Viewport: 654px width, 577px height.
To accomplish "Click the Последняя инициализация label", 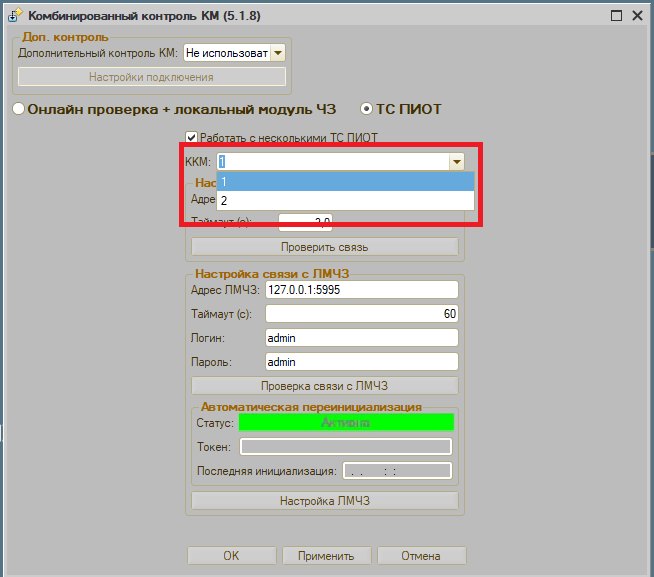I will (x=267, y=471).
